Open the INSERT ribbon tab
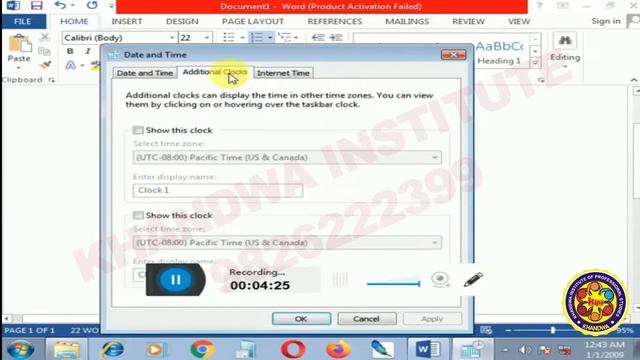Viewport: 640px width, 360px height. 127,21
